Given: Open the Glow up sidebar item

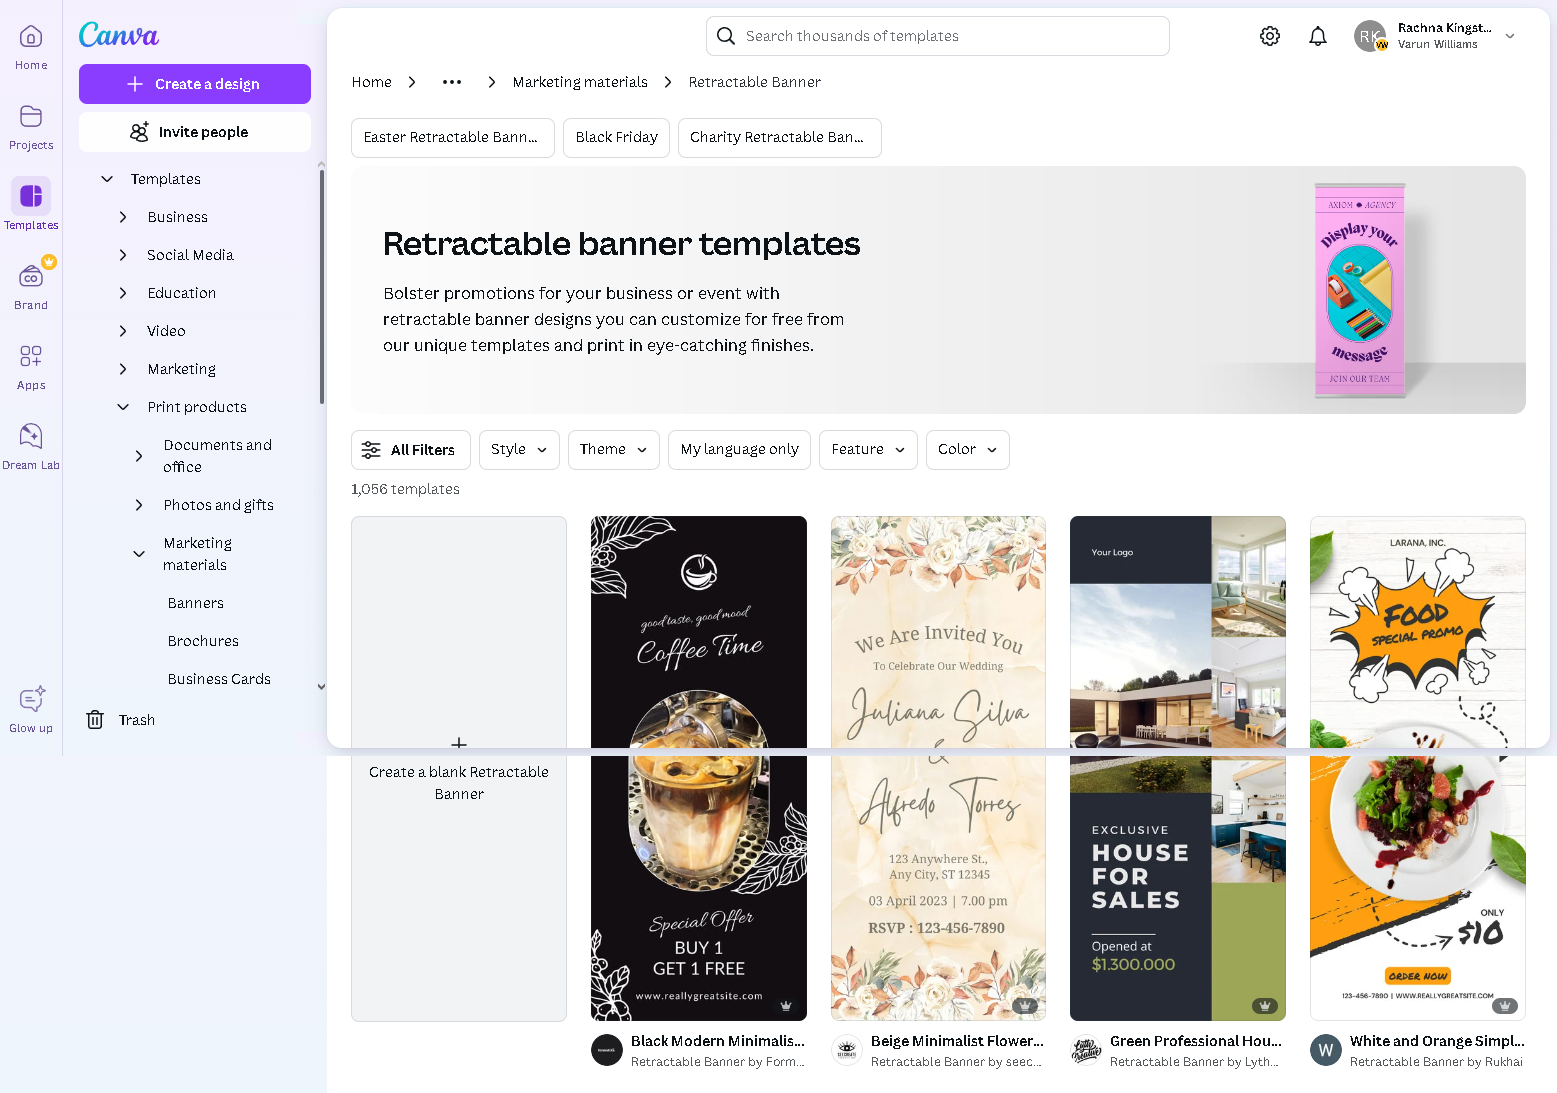Looking at the screenshot, I should pyautogui.click(x=30, y=708).
